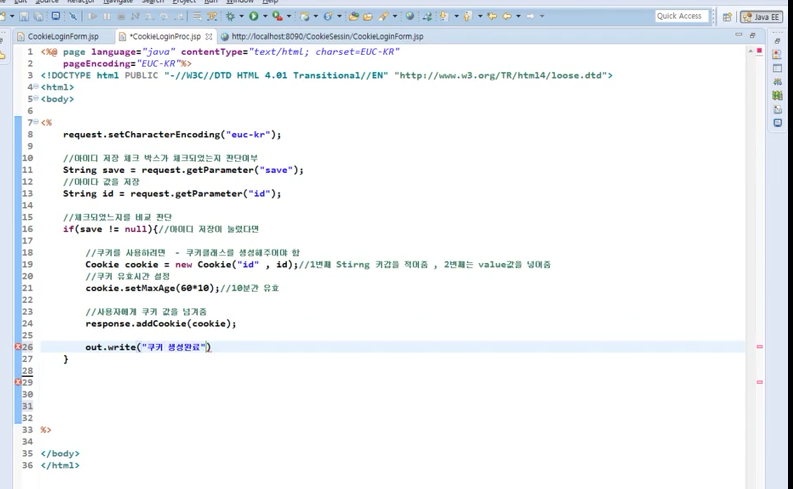This screenshot has height=489, width=793.
Task: Open the New Servlet dropdown arrow
Action: click(x=339, y=16)
